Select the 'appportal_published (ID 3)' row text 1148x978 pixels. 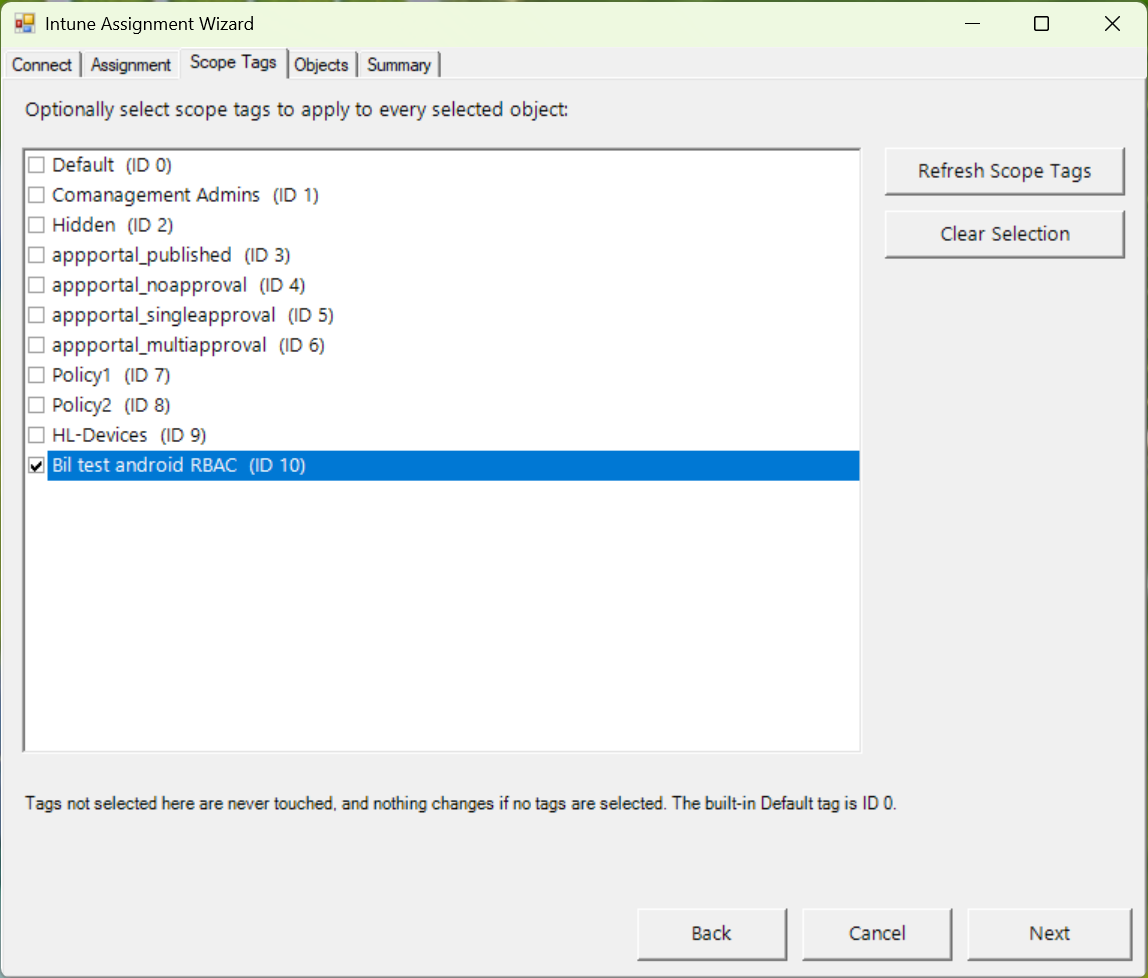(171, 255)
